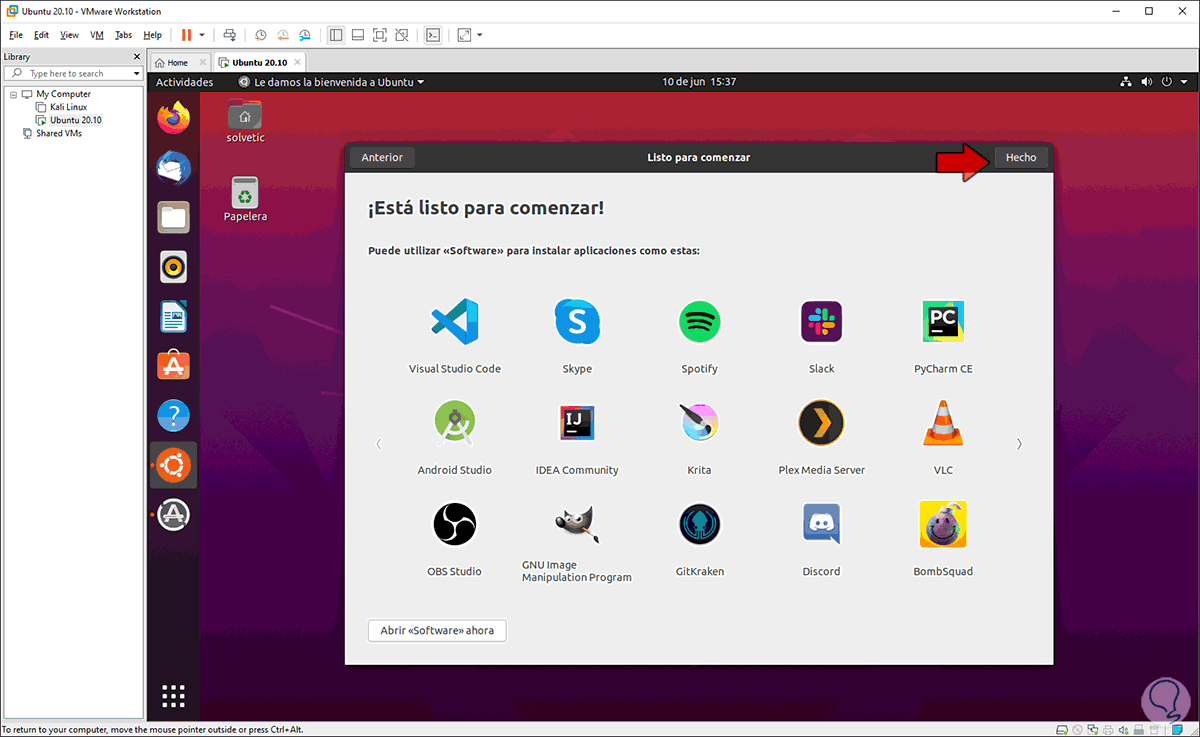
Task: Choose the IDEA Community app icon
Action: coord(577,423)
